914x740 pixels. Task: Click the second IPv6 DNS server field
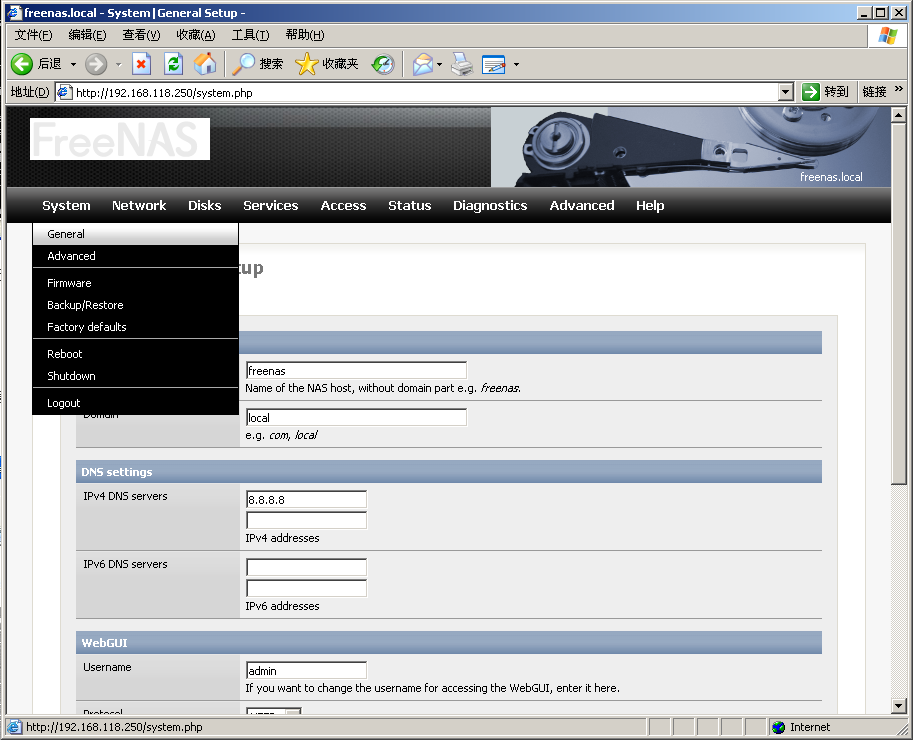click(x=307, y=588)
